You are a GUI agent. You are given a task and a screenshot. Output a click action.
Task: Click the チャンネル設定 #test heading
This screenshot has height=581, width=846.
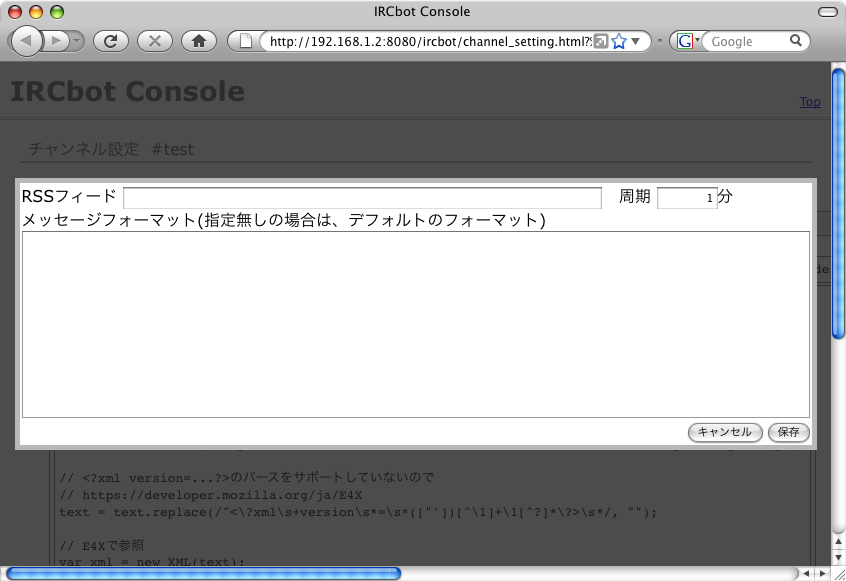click(x=111, y=149)
